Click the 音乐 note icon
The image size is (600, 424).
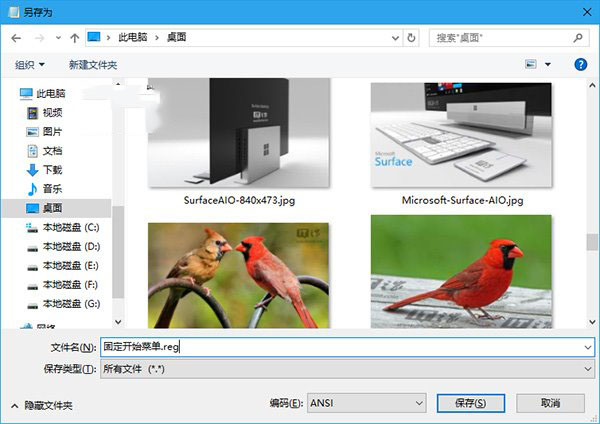[x=33, y=189]
